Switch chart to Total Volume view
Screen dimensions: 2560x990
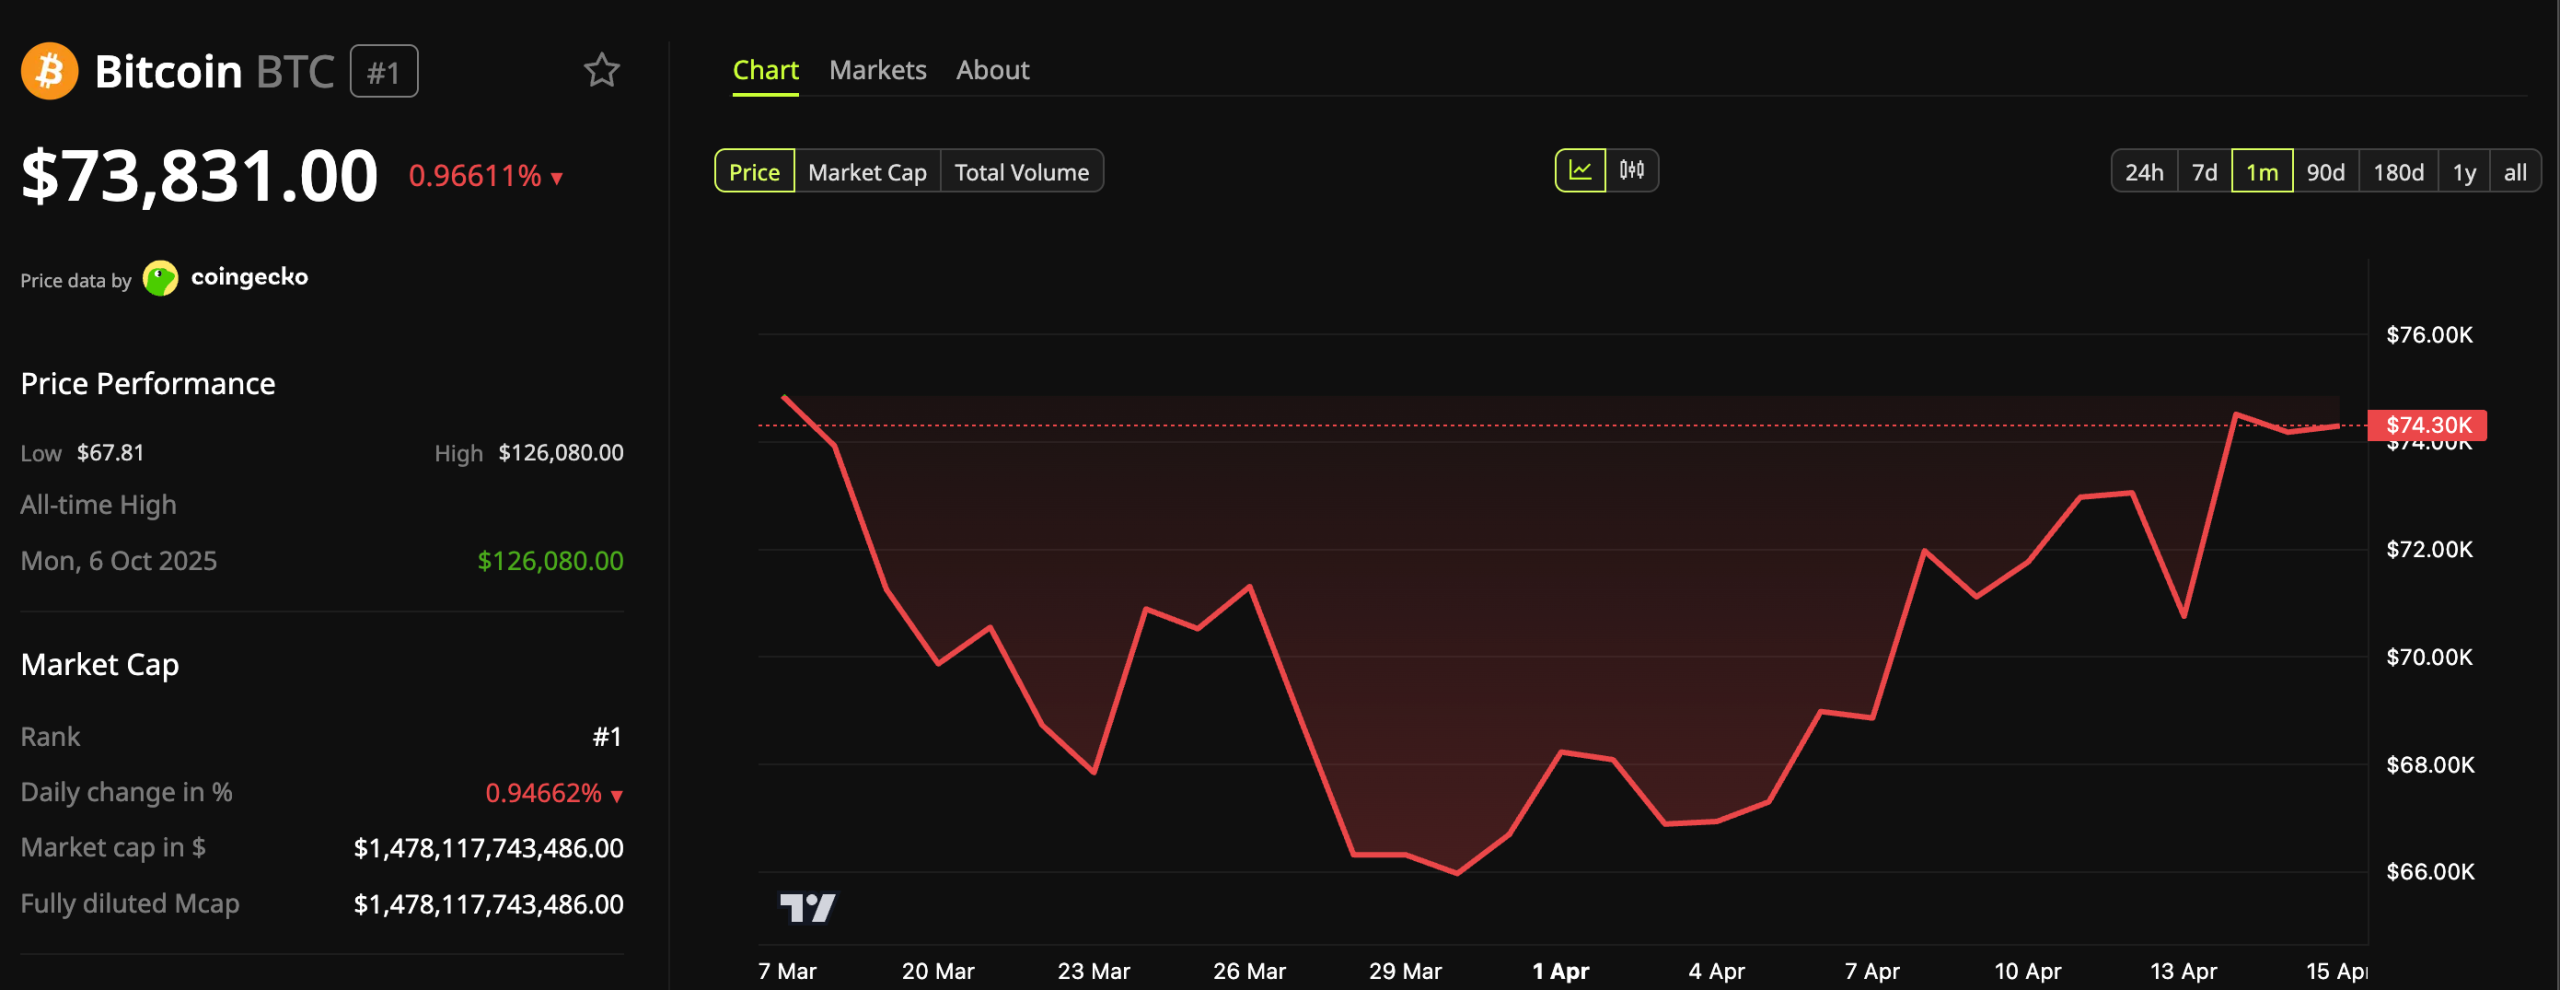pyautogui.click(x=1022, y=171)
